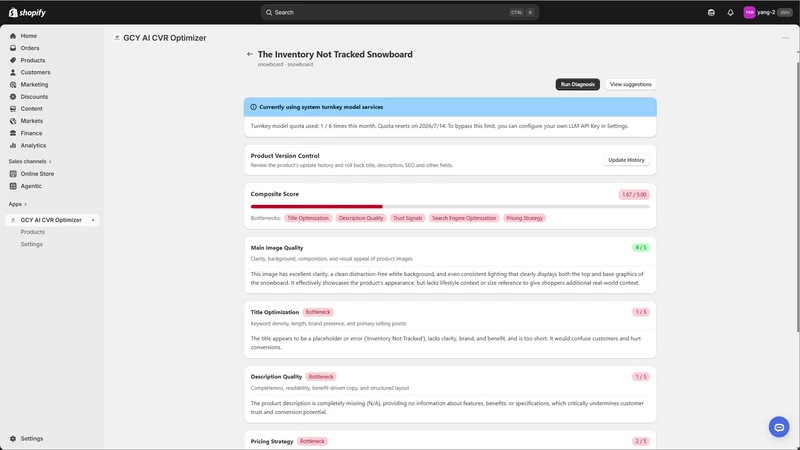The image size is (800, 450).
Task: Click the Finance bank icon
Action: (13, 133)
